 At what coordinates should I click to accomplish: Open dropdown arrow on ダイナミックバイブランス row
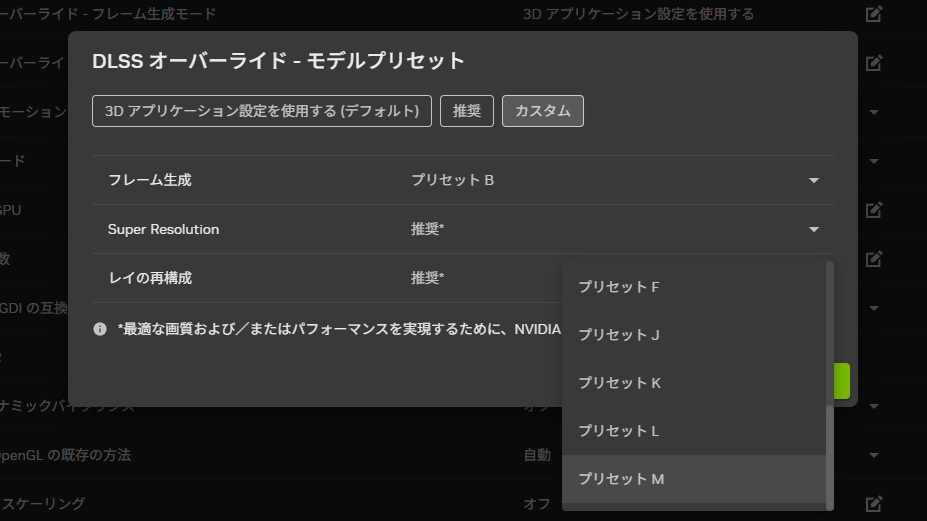(874, 406)
